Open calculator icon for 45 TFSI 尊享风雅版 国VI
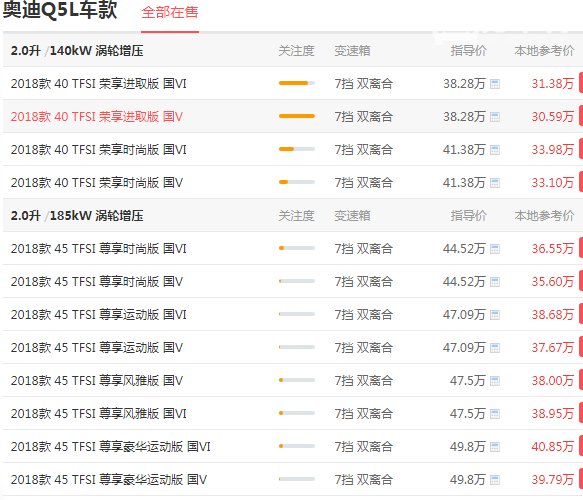Viewport: 583px width, 500px height. pos(495,414)
